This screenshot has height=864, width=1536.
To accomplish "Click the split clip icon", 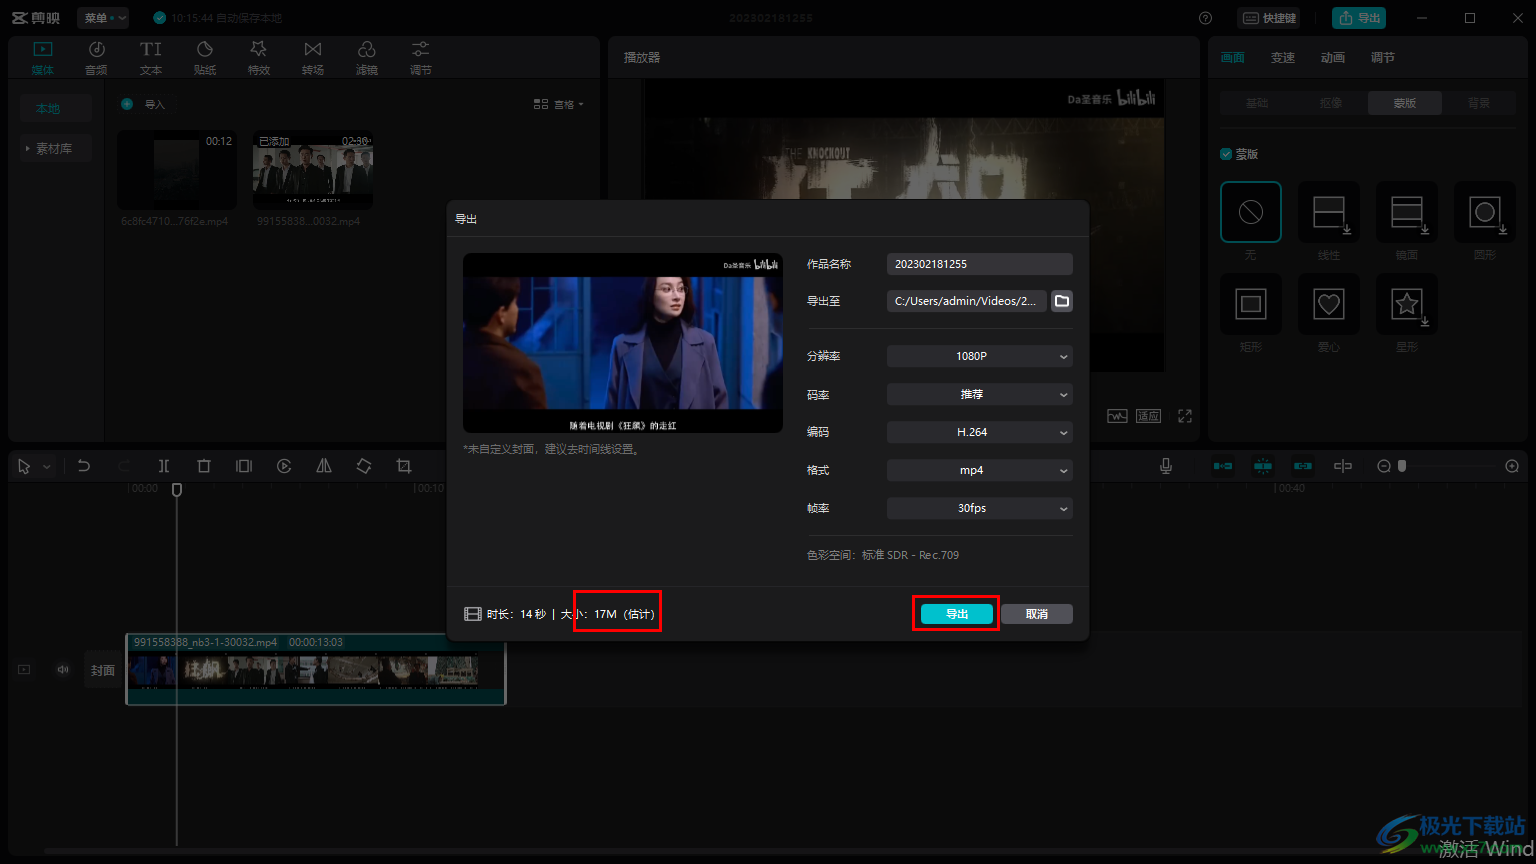I will (164, 466).
